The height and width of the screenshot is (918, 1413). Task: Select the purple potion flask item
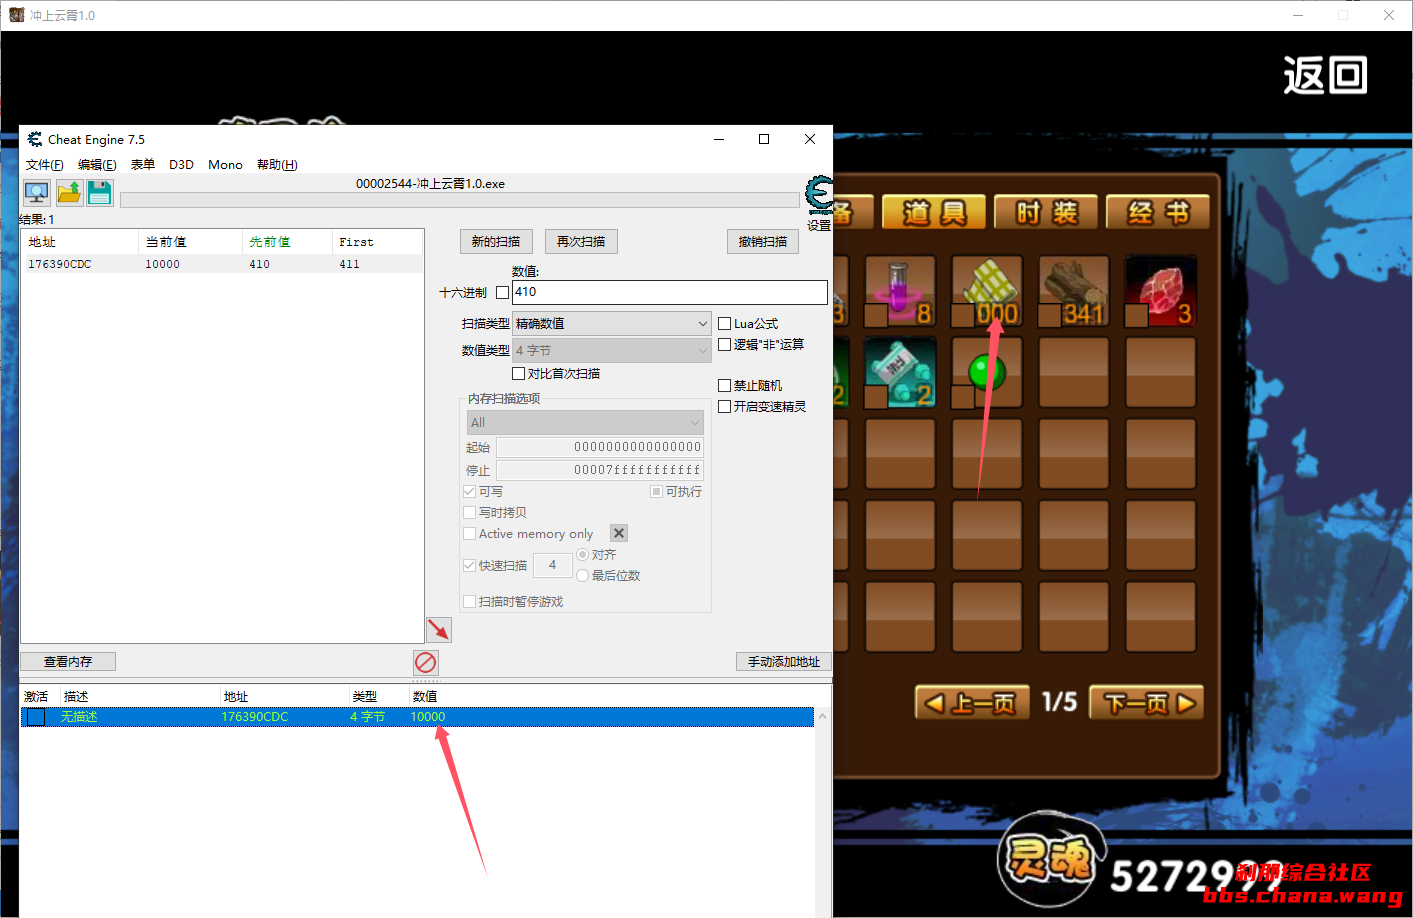[899, 290]
